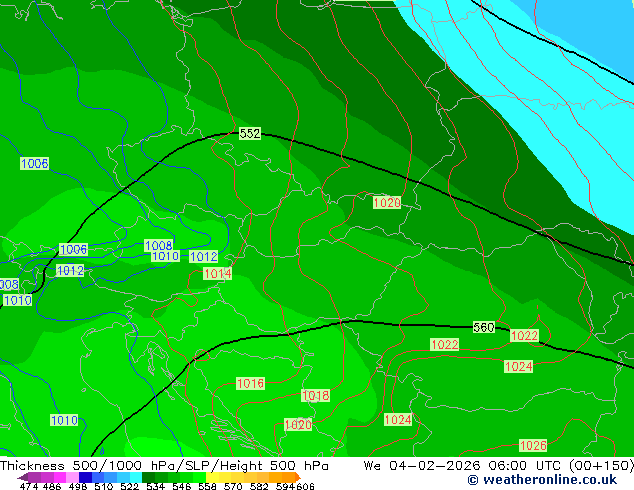Click the 570 legend value
634x490 pixels.
[x=233, y=486]
